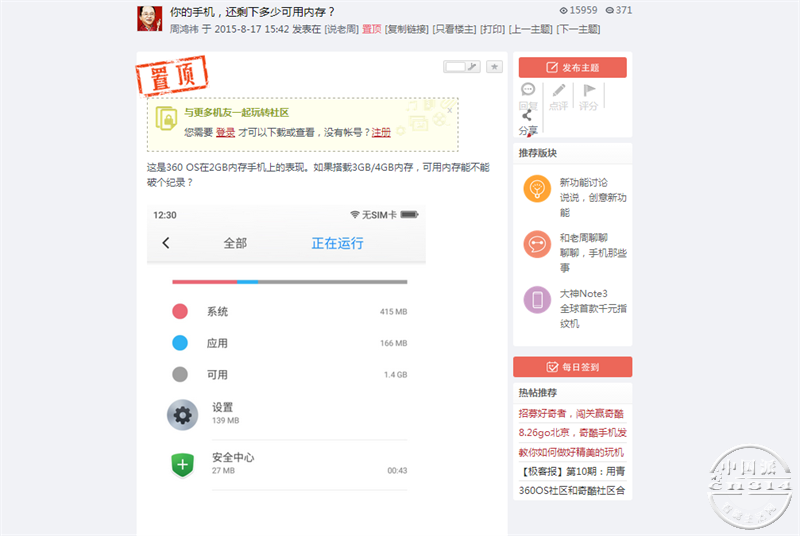Click the Wi-Fi icon in screenshot
This screenshot has width=800, height=536.
tap(355, 215)
